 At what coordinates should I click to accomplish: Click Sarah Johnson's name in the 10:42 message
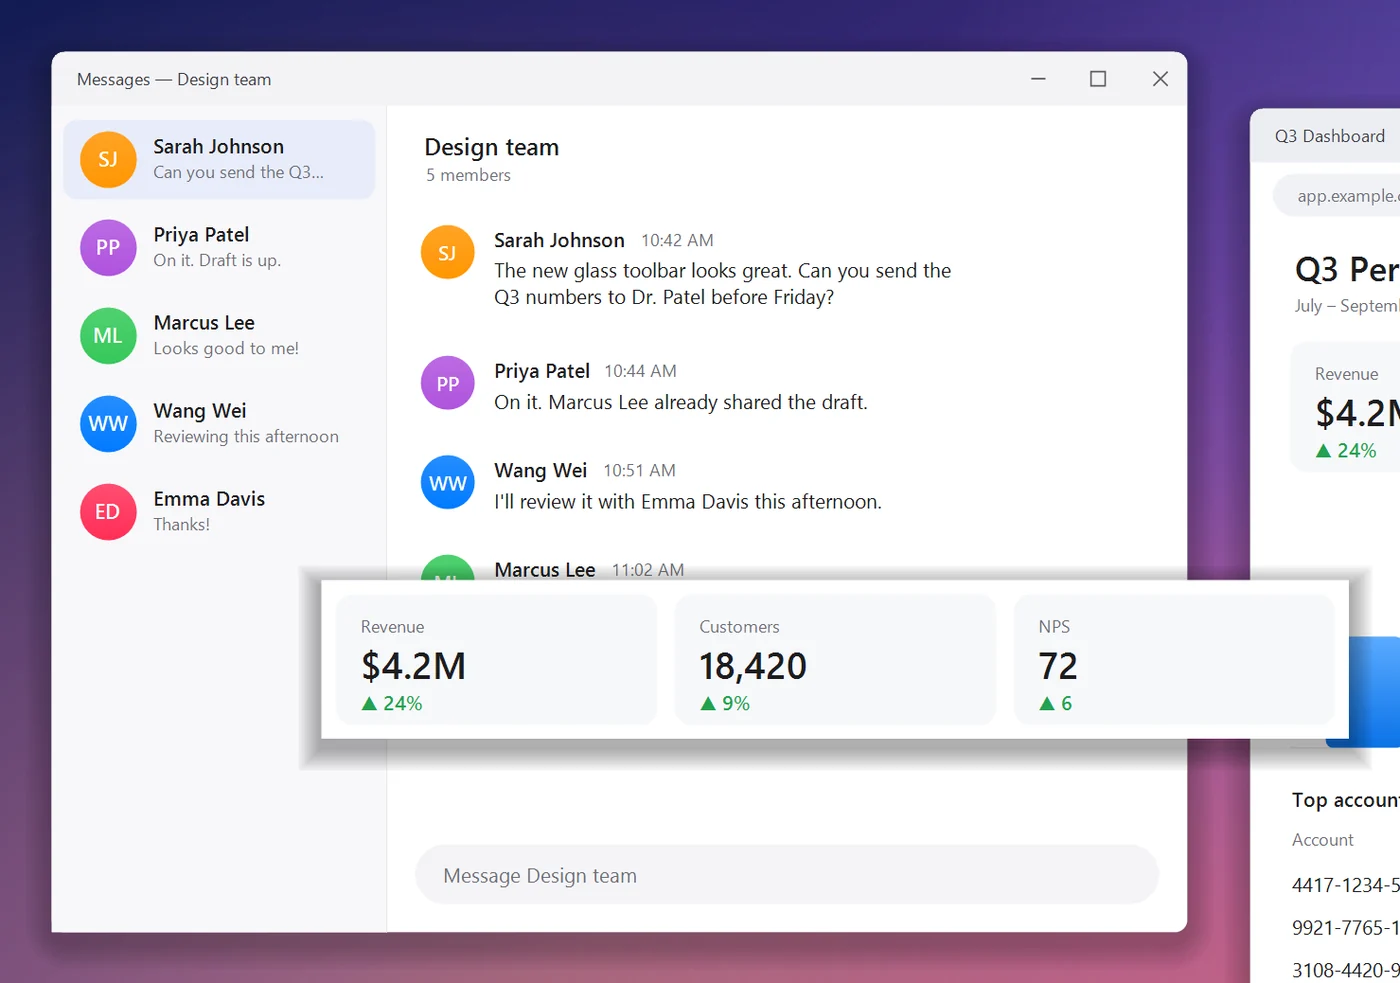pos(559,240)
